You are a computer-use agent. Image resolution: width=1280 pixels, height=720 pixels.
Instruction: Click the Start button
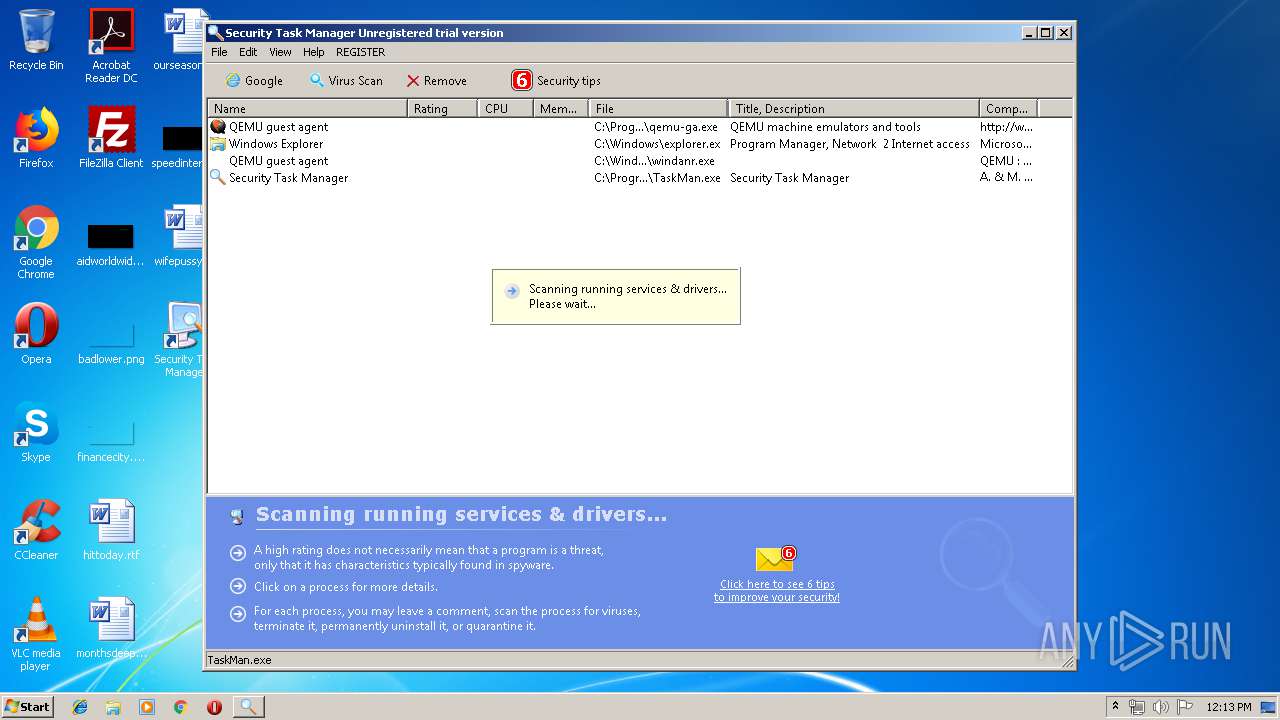(27, 707)
